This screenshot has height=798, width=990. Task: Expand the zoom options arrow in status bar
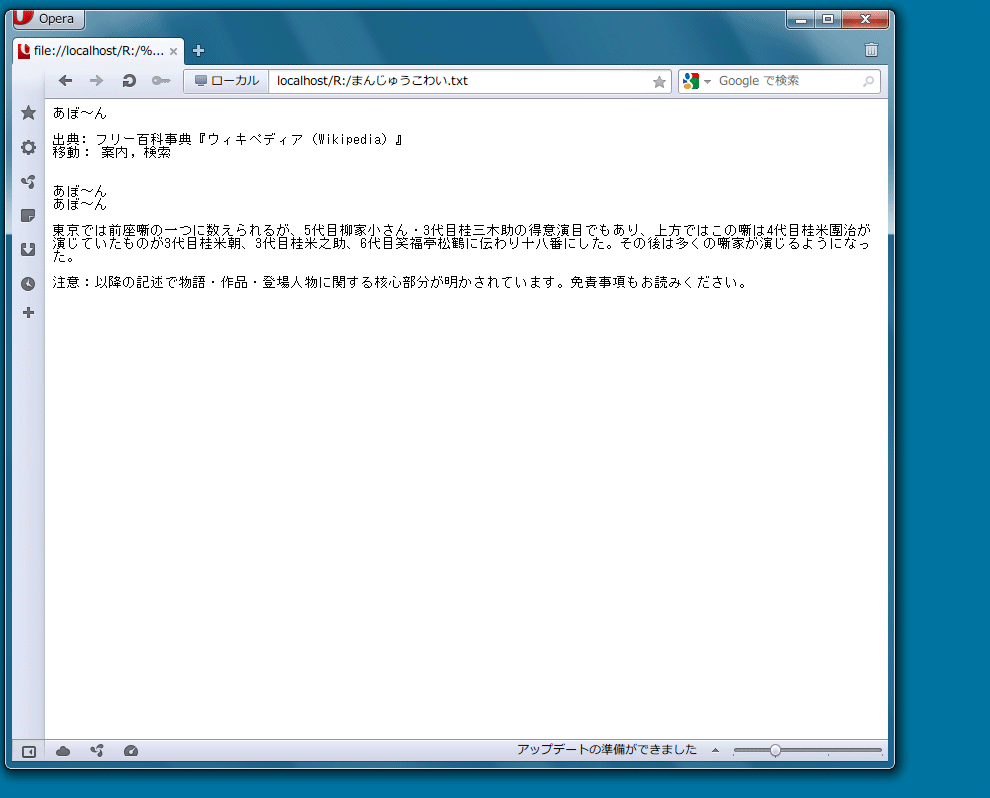tap(715, 750)
